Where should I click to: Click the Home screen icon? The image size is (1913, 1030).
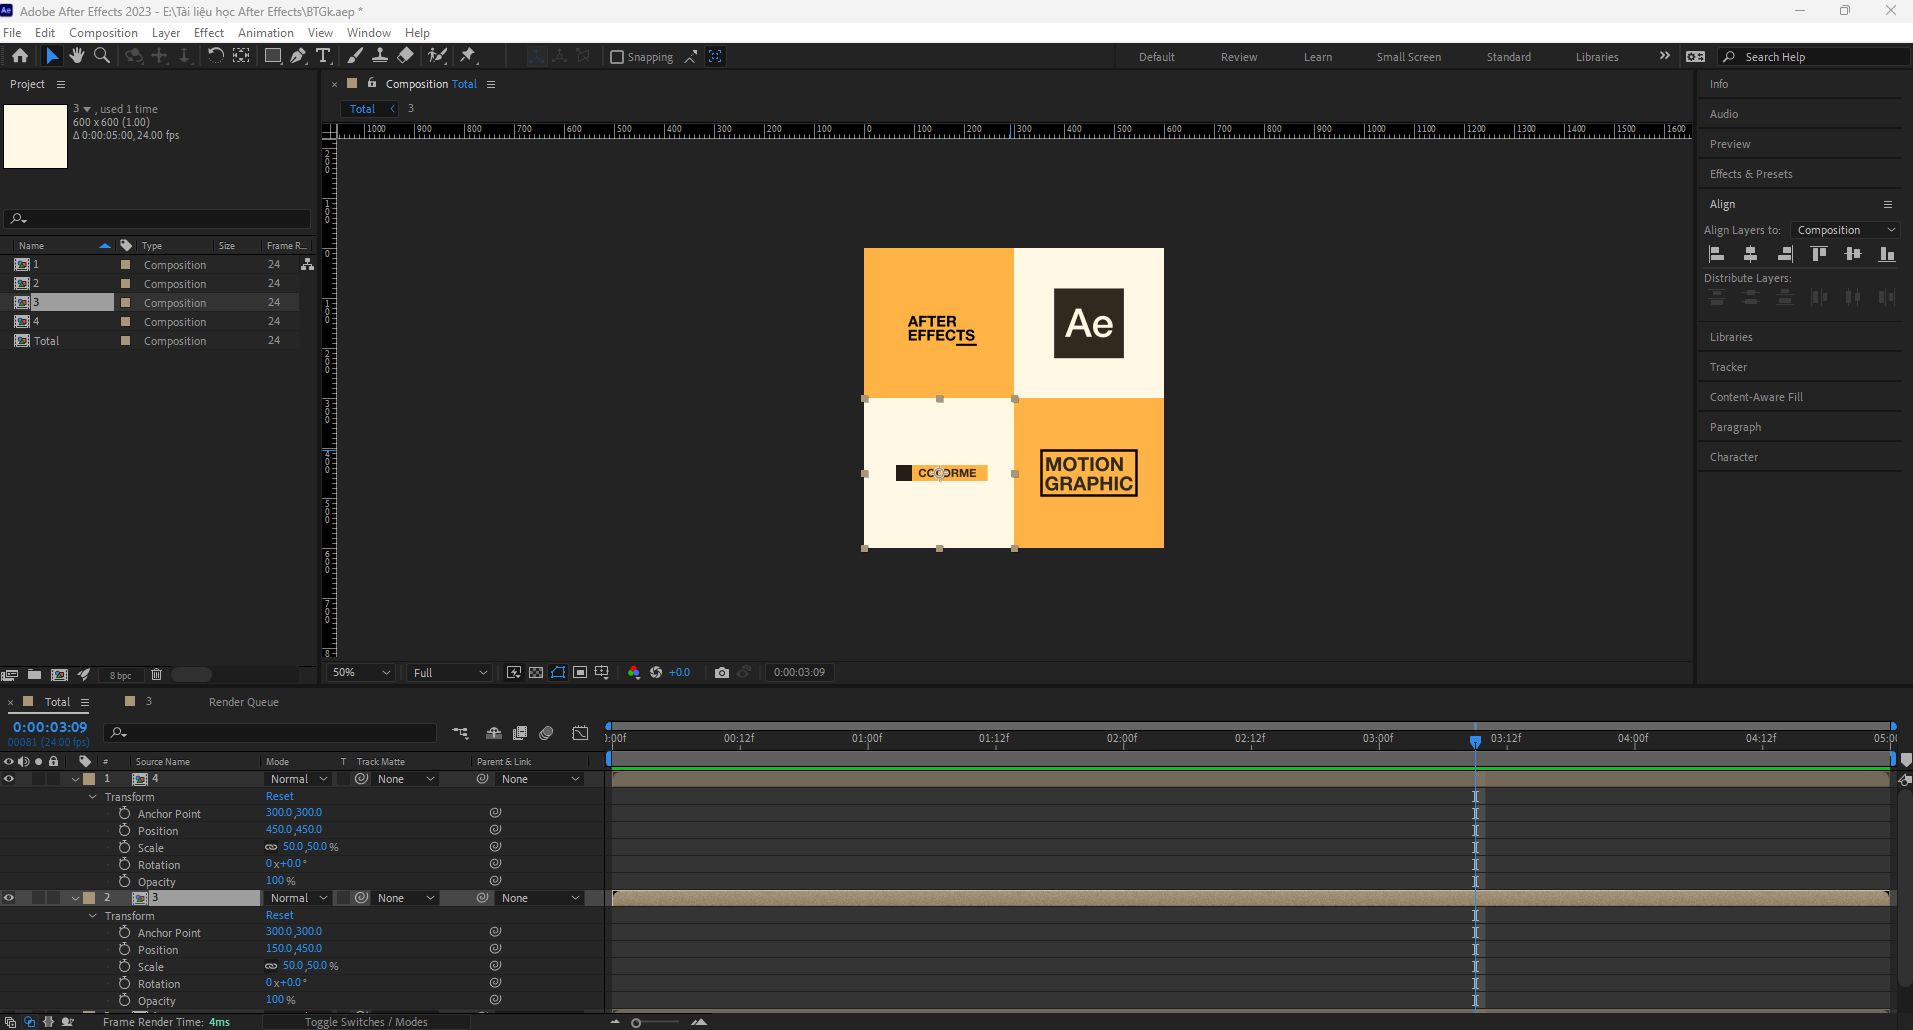click(x=20, y=56)
